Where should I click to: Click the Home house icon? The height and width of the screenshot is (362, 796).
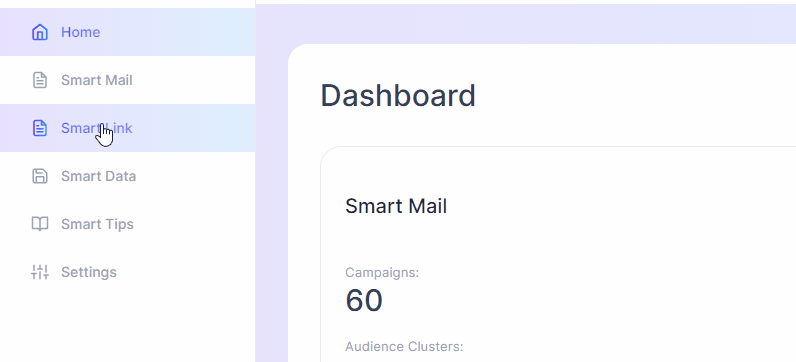pos(40,32)
